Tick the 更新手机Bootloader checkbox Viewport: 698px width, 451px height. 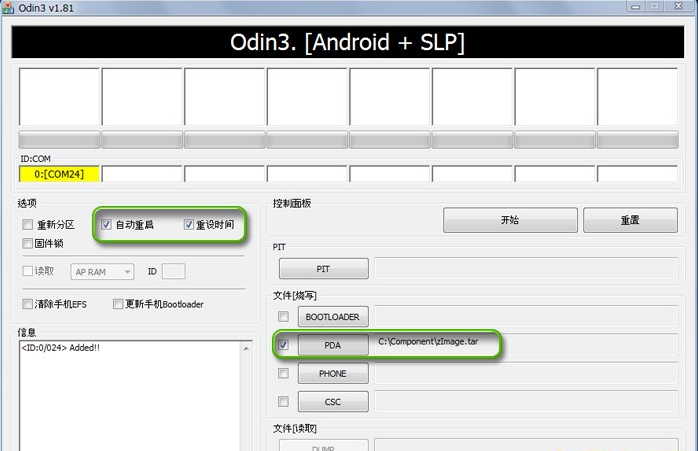118,304
